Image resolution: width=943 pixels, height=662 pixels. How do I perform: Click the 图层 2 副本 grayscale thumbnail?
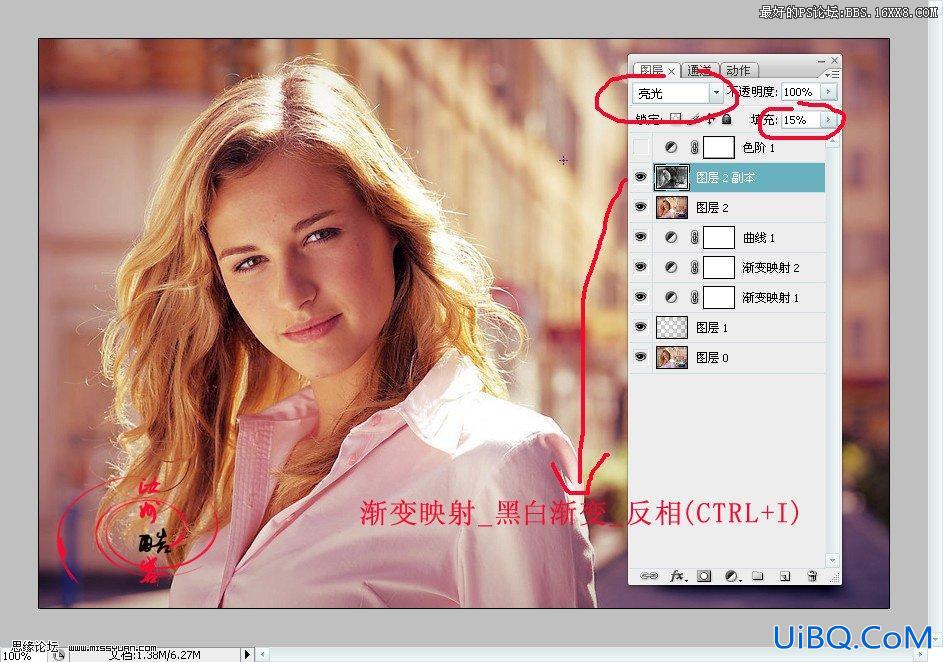pos(672,177)
